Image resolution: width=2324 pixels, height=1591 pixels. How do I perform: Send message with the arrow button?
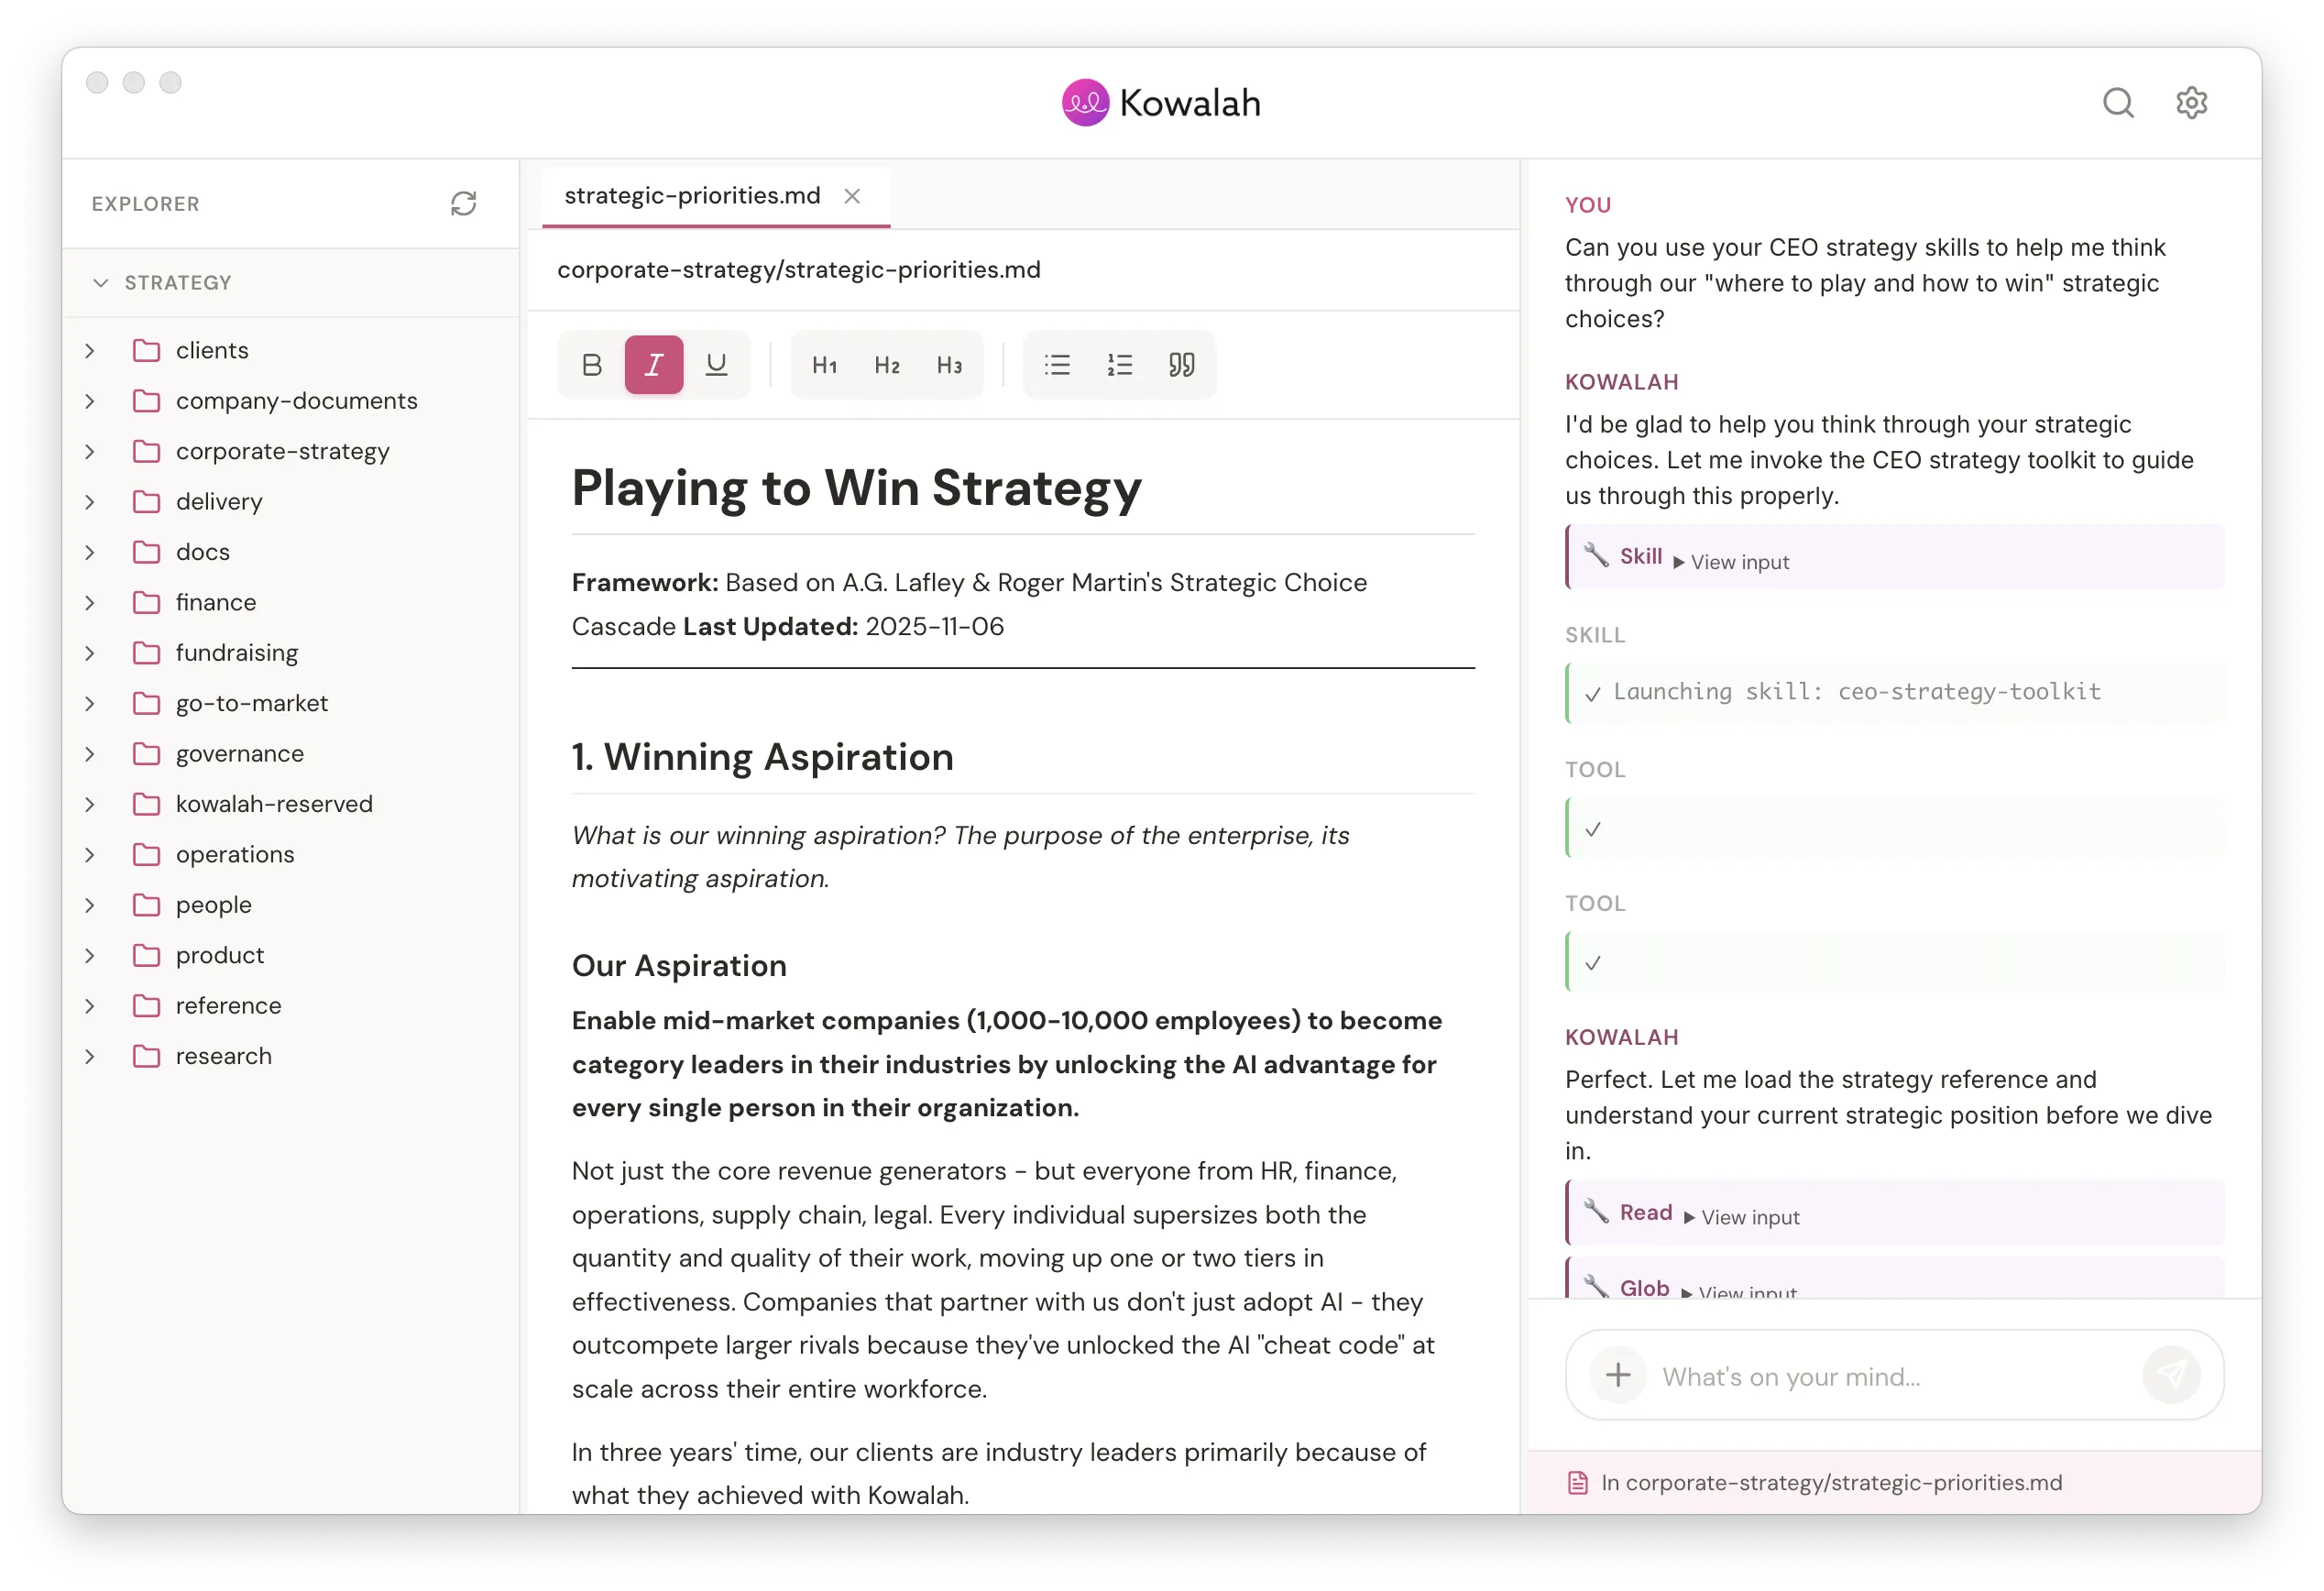pos(2172,1375)
